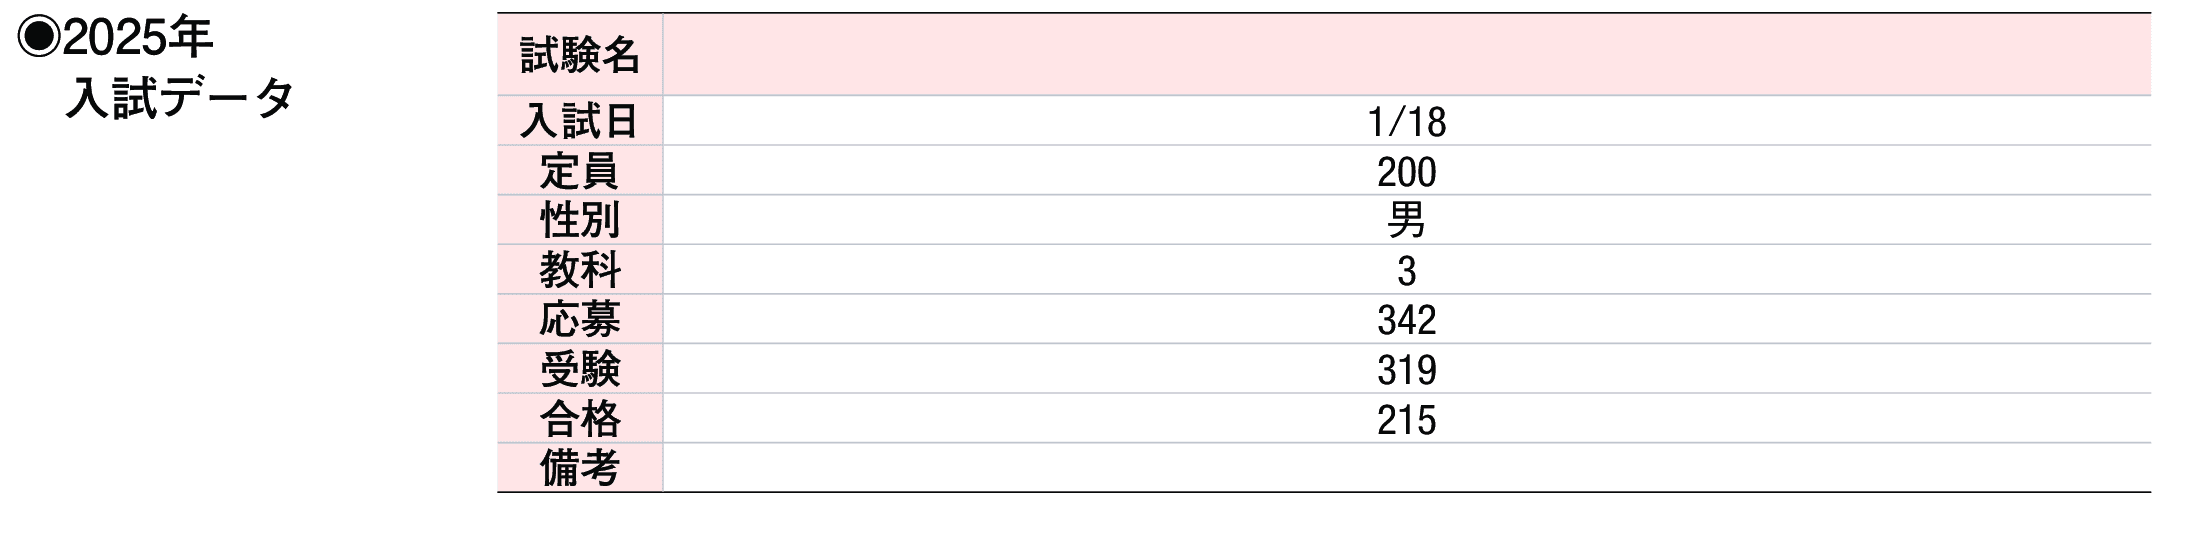Click the applicants value 342

[1406, 320]
